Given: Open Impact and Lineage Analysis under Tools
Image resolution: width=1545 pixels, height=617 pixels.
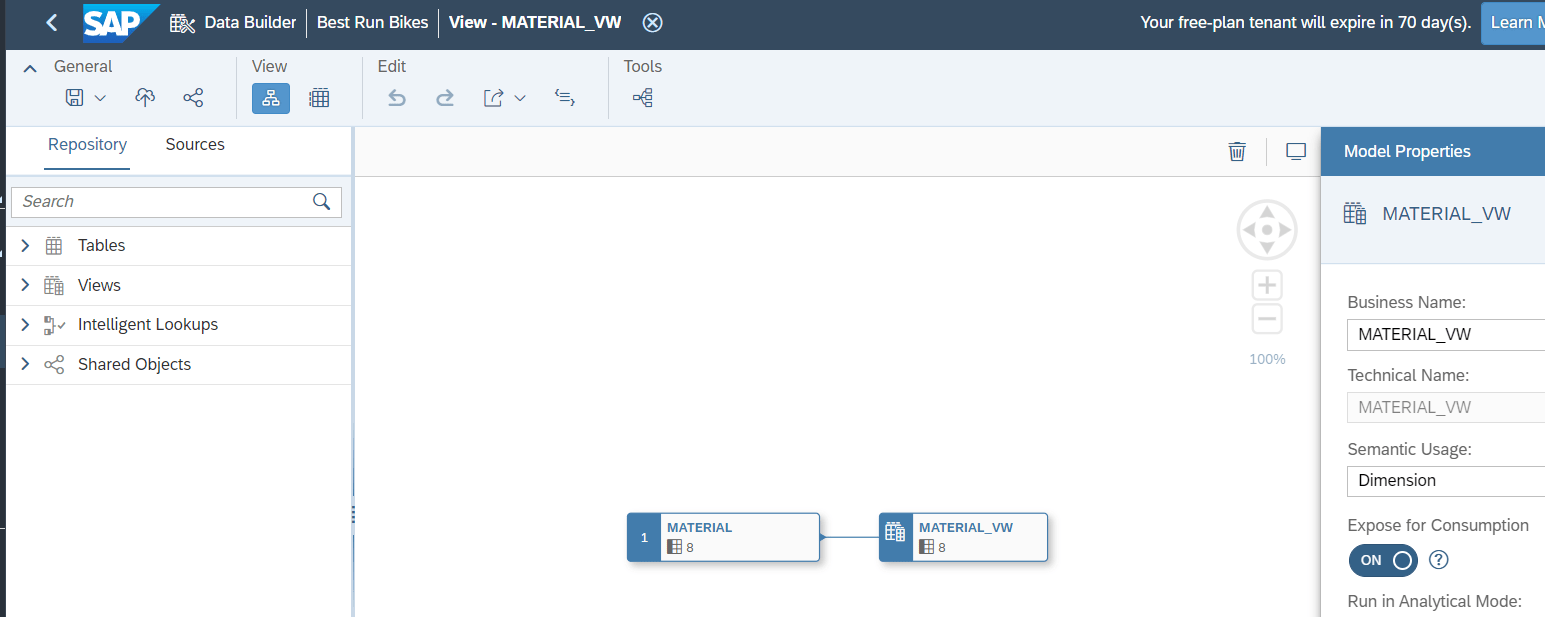Looking at the screenshot, I should 642,97.
